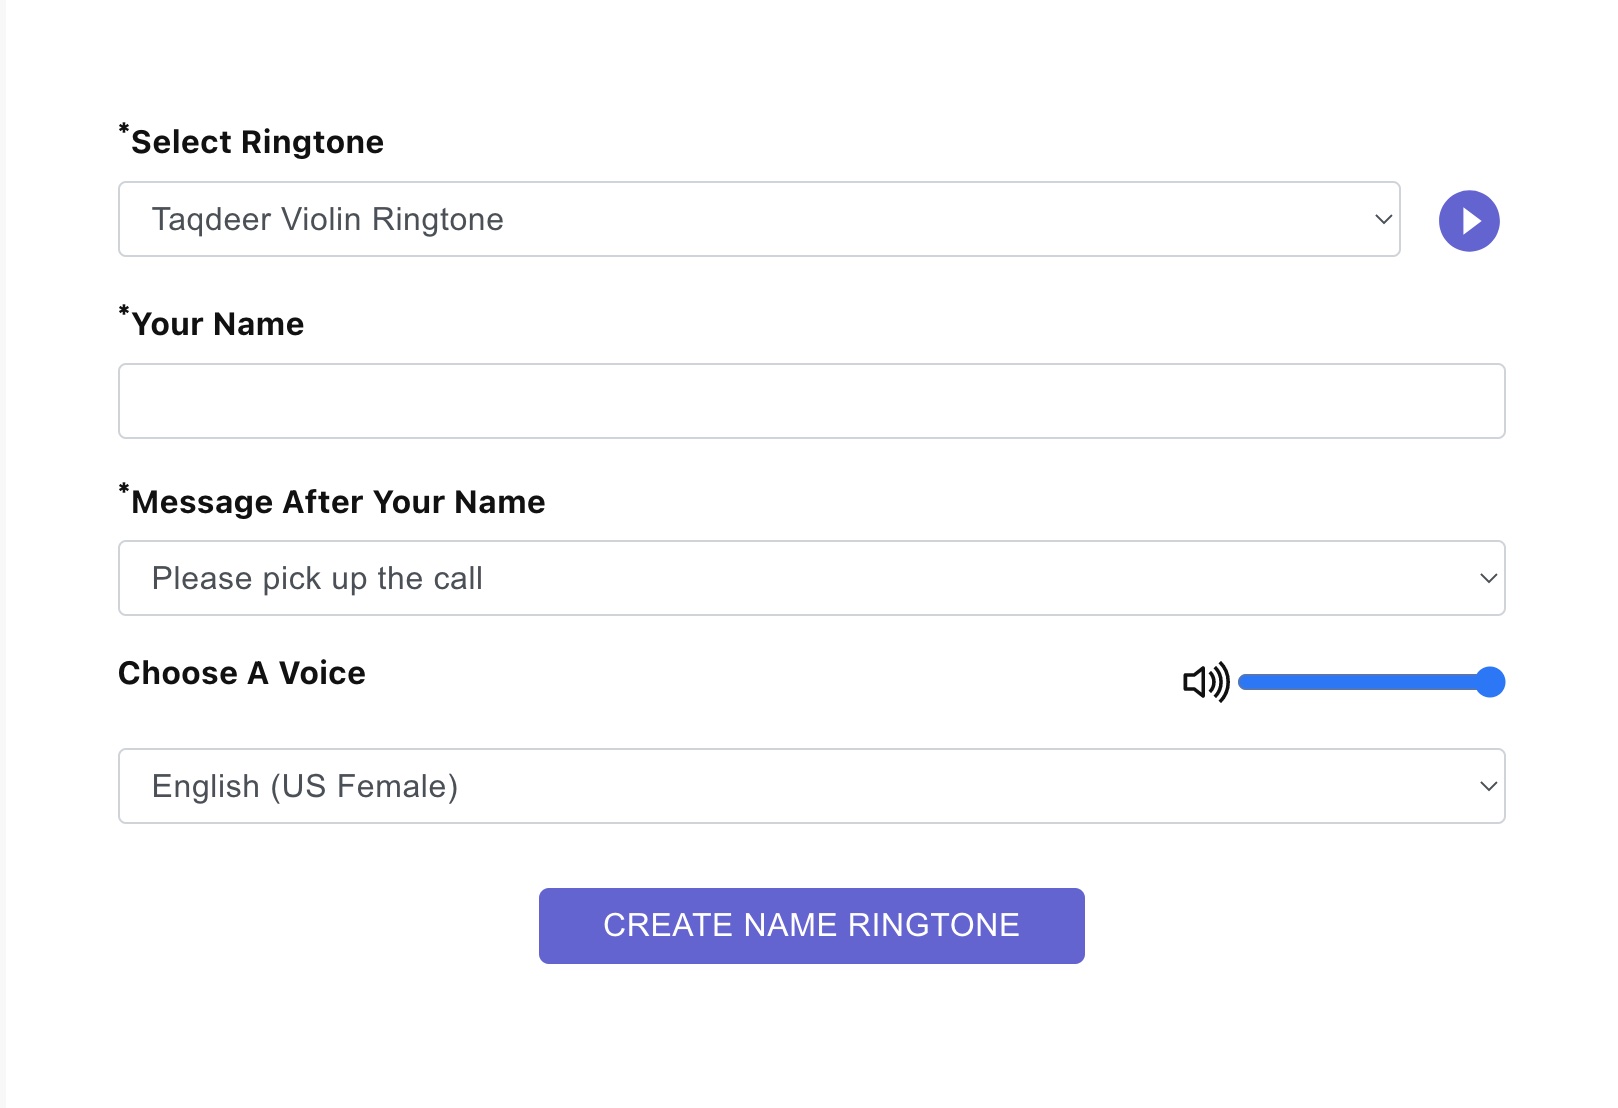Click the speaker volume icon
This screenshot has width=1618, height=1108.
[x=1206, y=682]
